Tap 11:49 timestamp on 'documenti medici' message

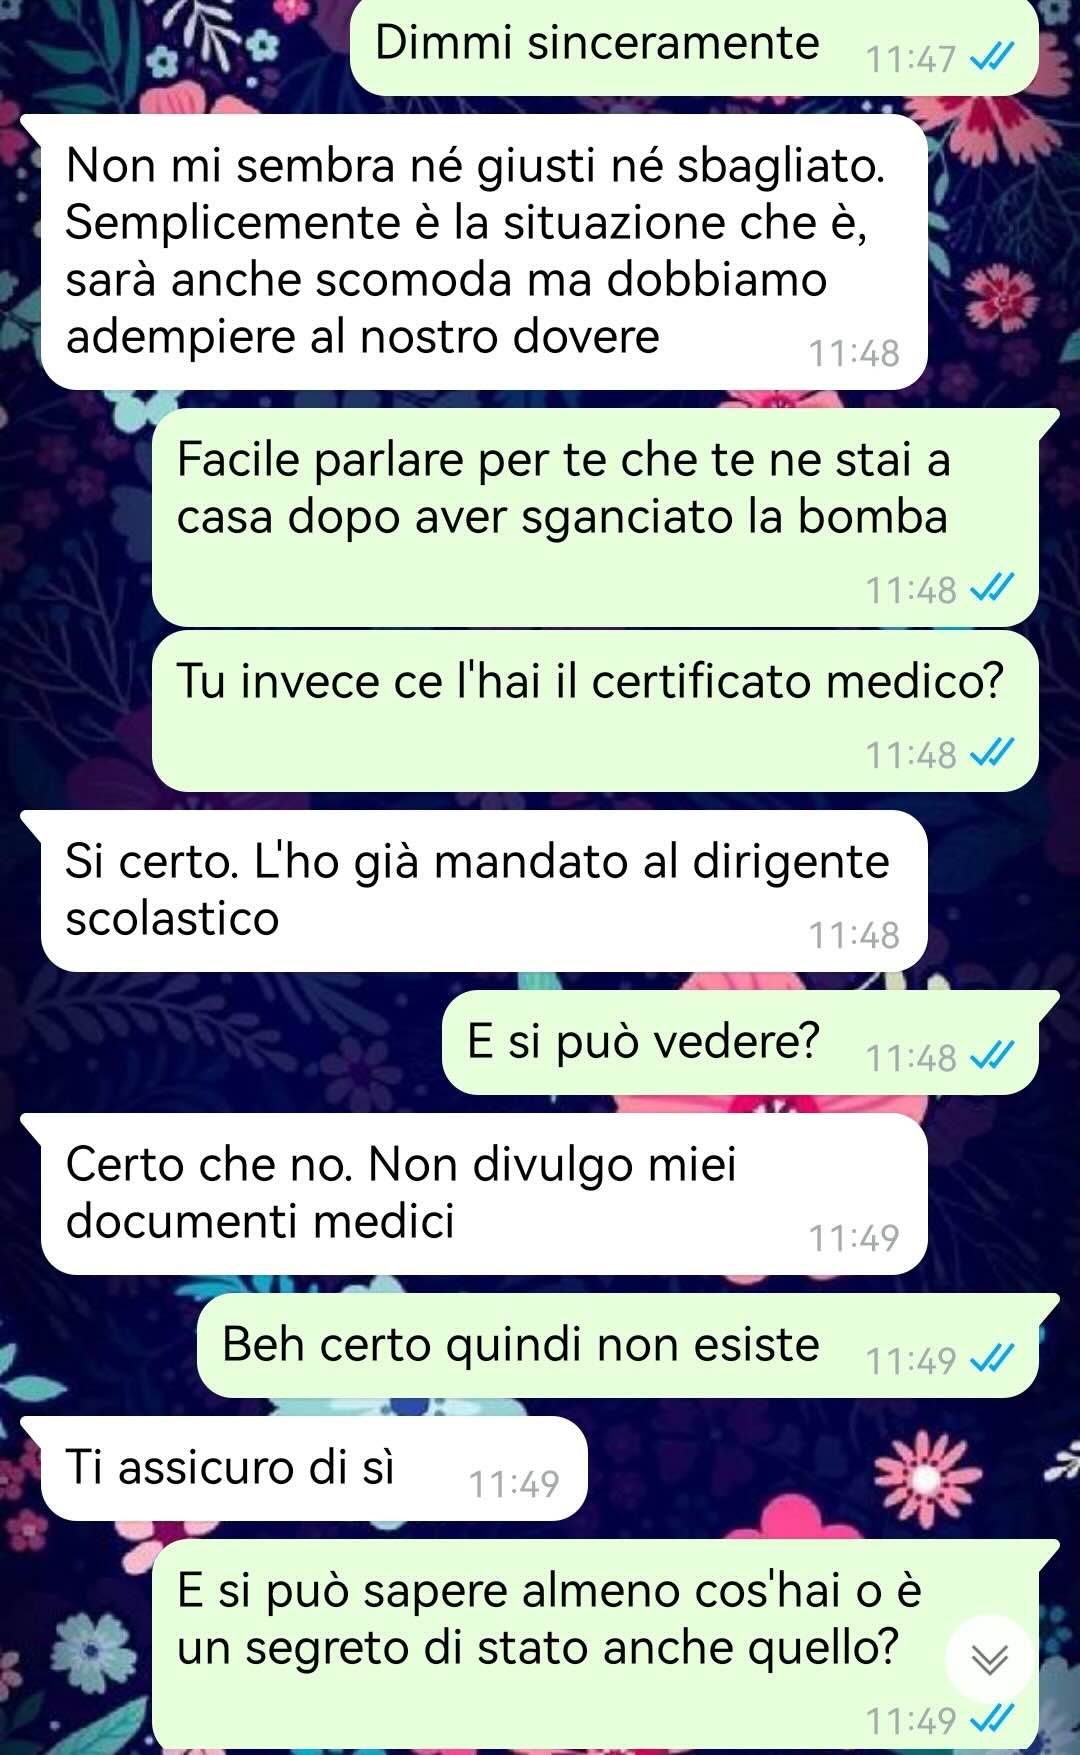(854, 1238)
